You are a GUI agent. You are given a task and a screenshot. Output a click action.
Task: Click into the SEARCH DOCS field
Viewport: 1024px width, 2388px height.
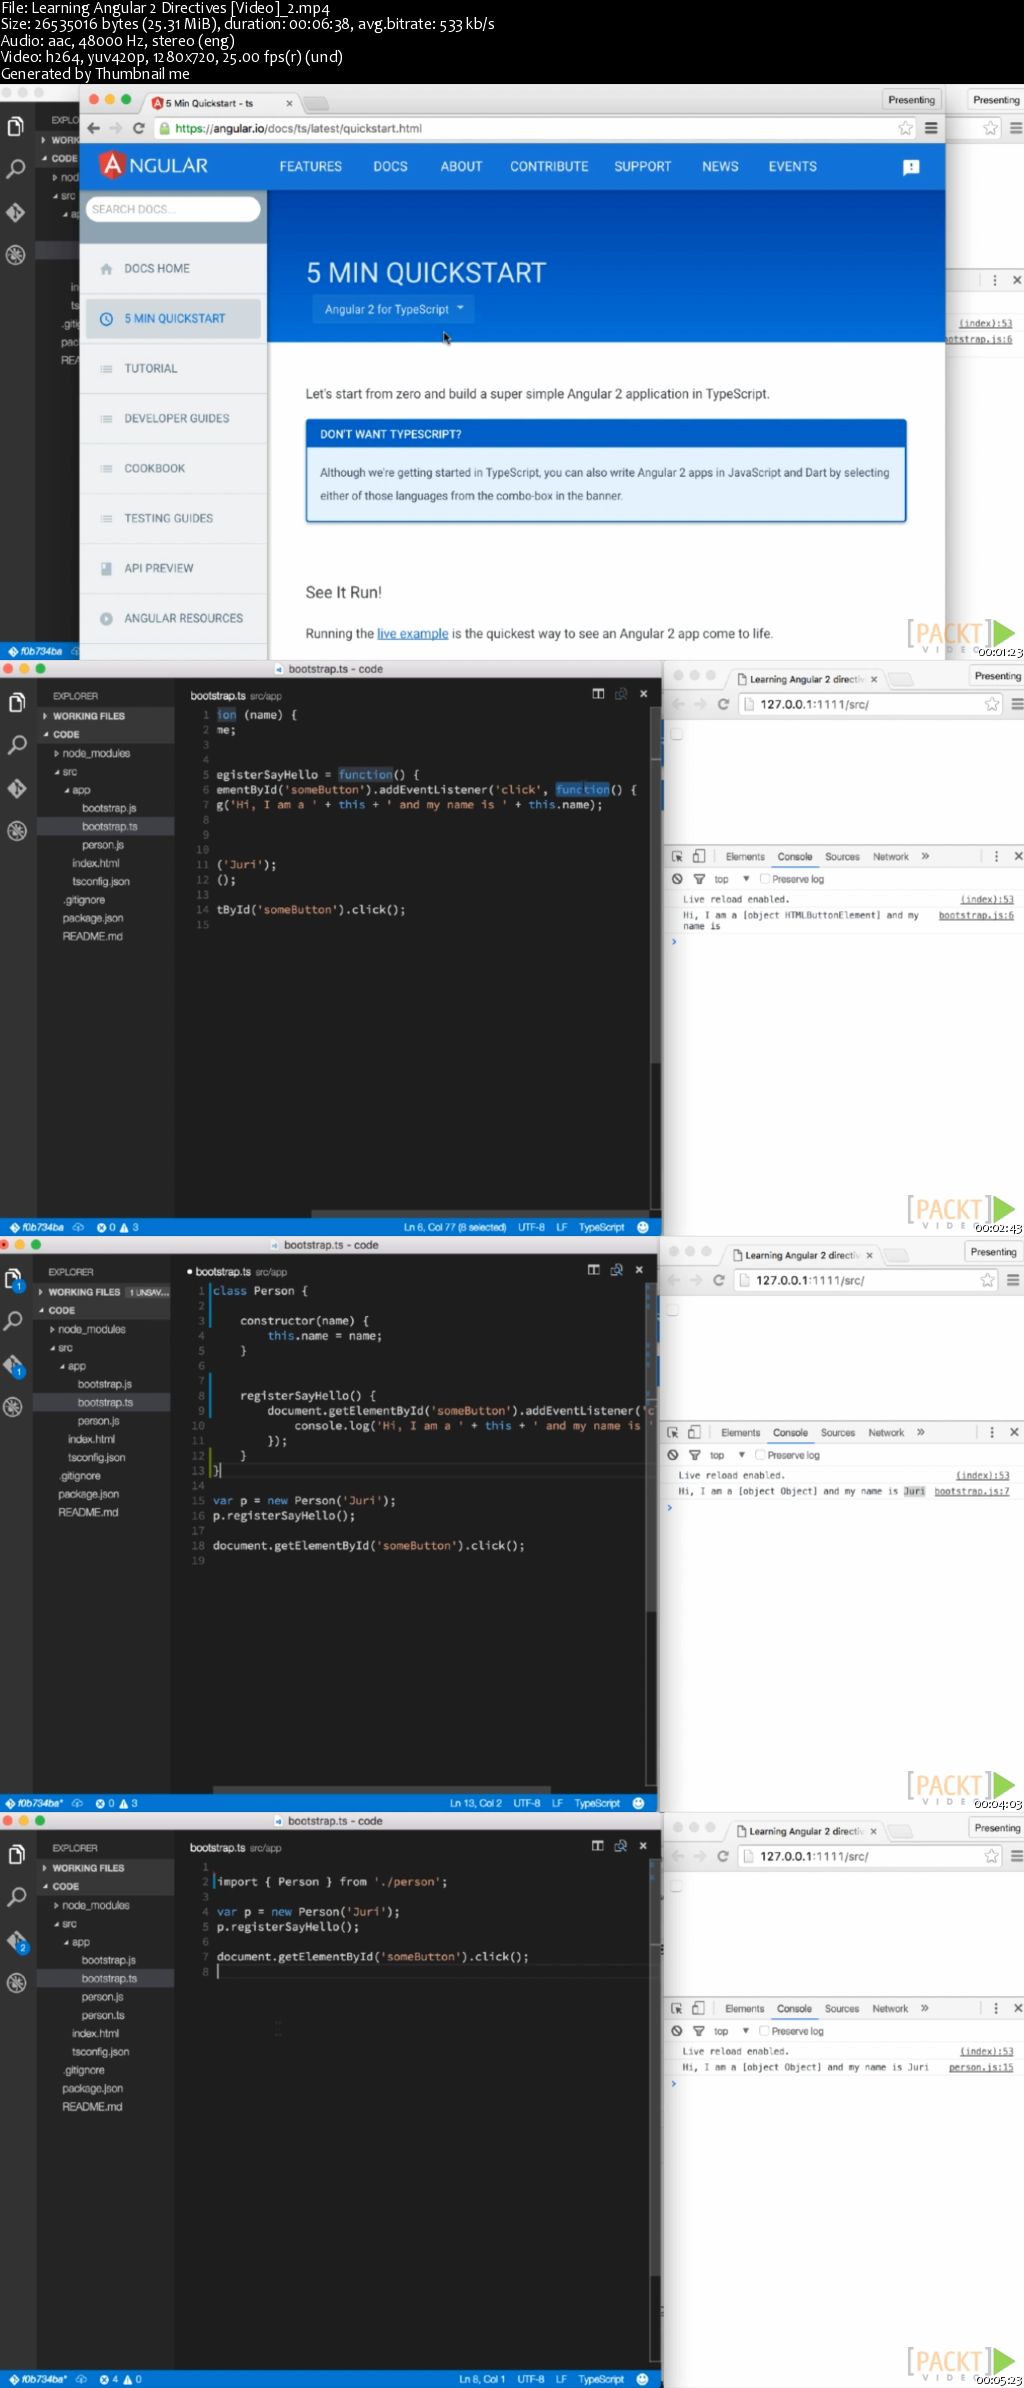tap(173, 209)
